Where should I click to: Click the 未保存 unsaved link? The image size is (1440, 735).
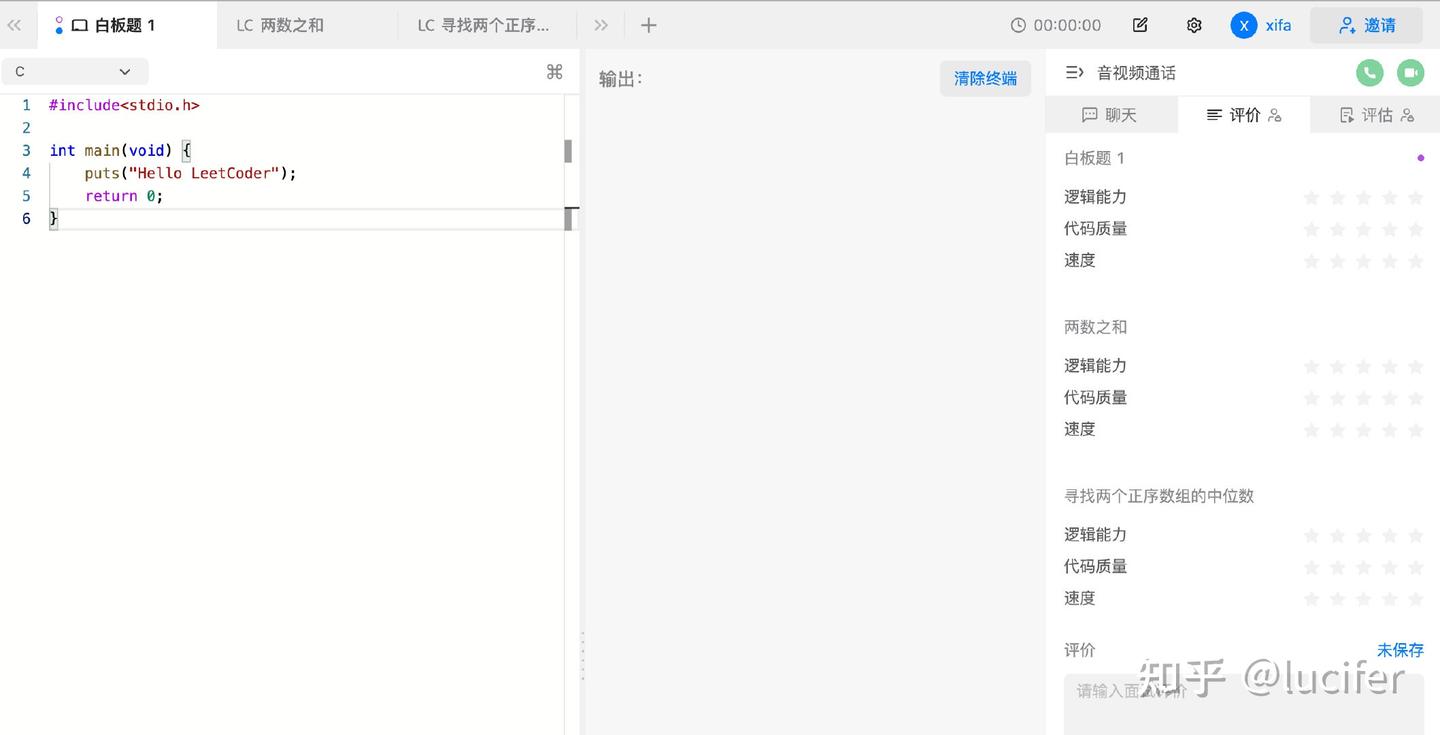(1399, 650)
